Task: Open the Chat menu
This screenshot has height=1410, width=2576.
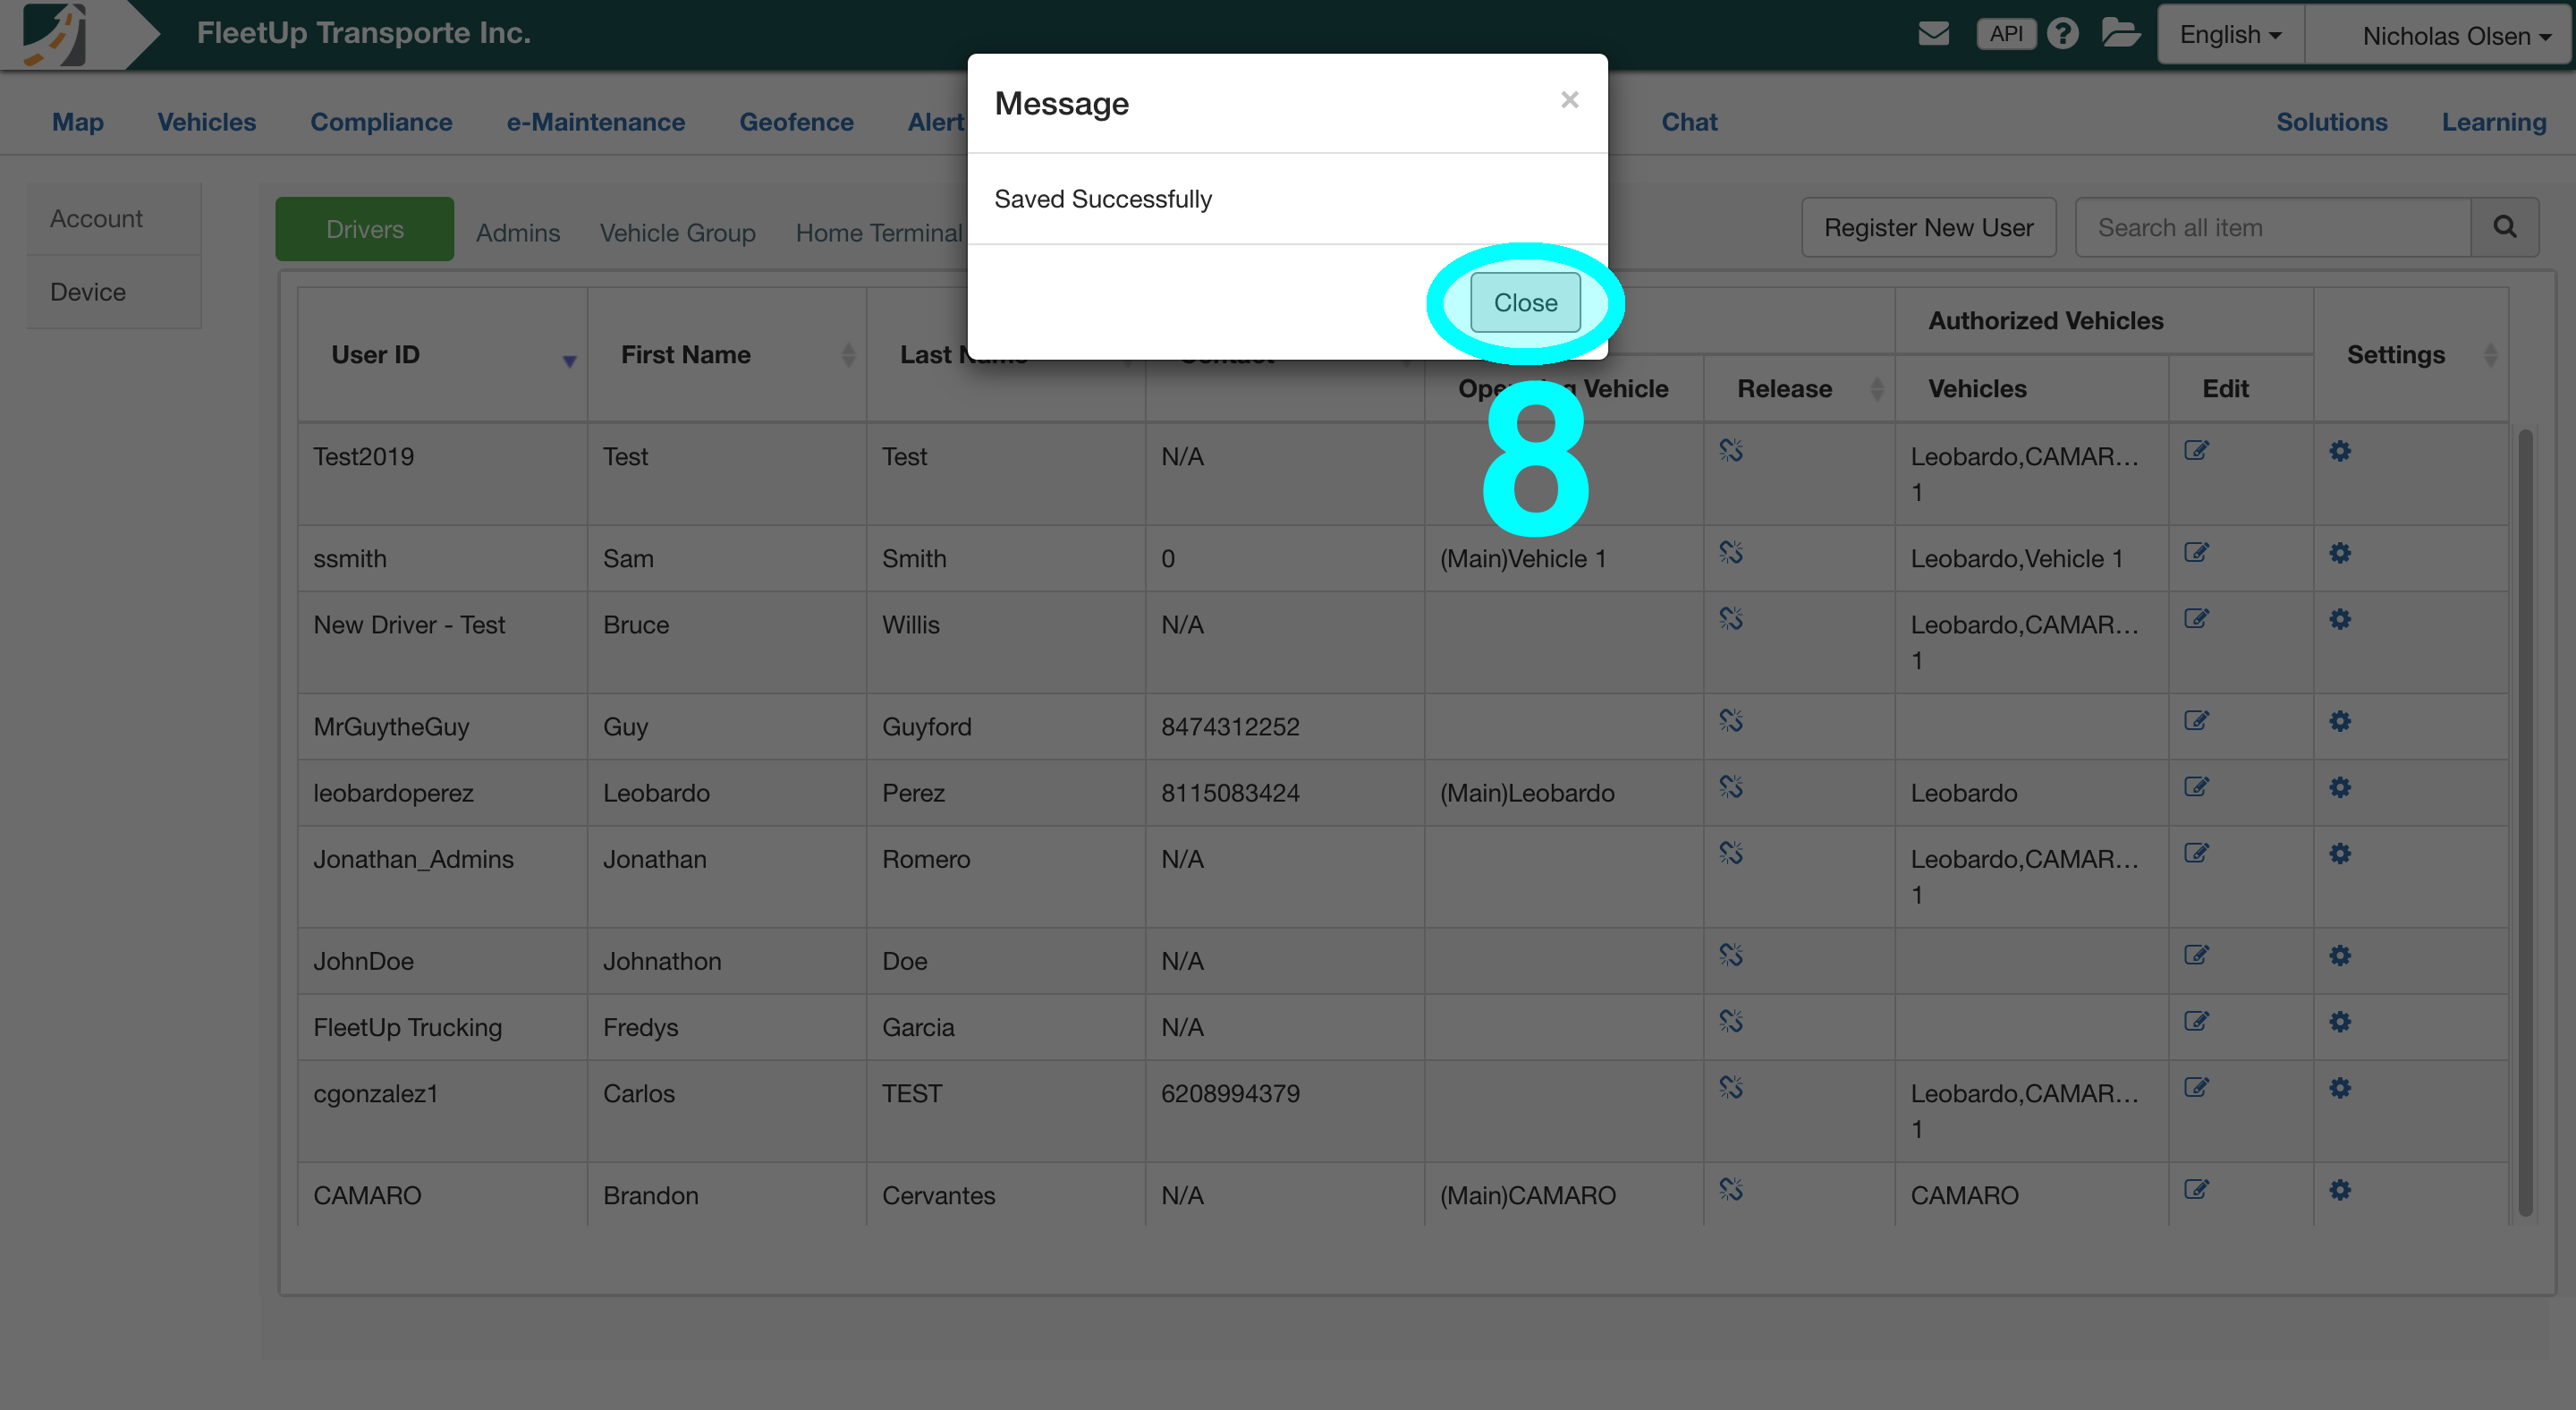Action: point(1689,122)
